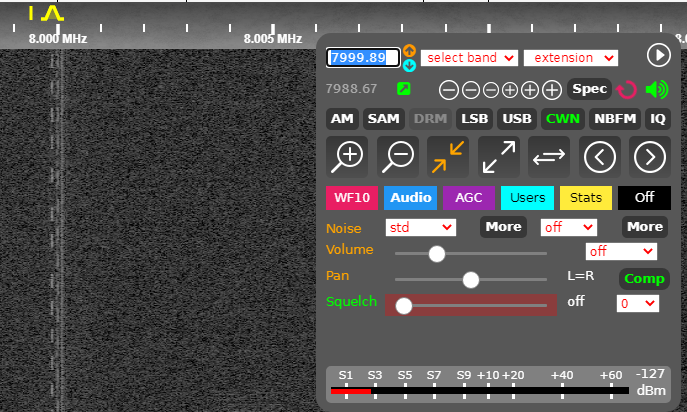Click the 7988.67 frequency readout
Image resolution: width=687 pixels, height=412 pixels.
point(351,89)
